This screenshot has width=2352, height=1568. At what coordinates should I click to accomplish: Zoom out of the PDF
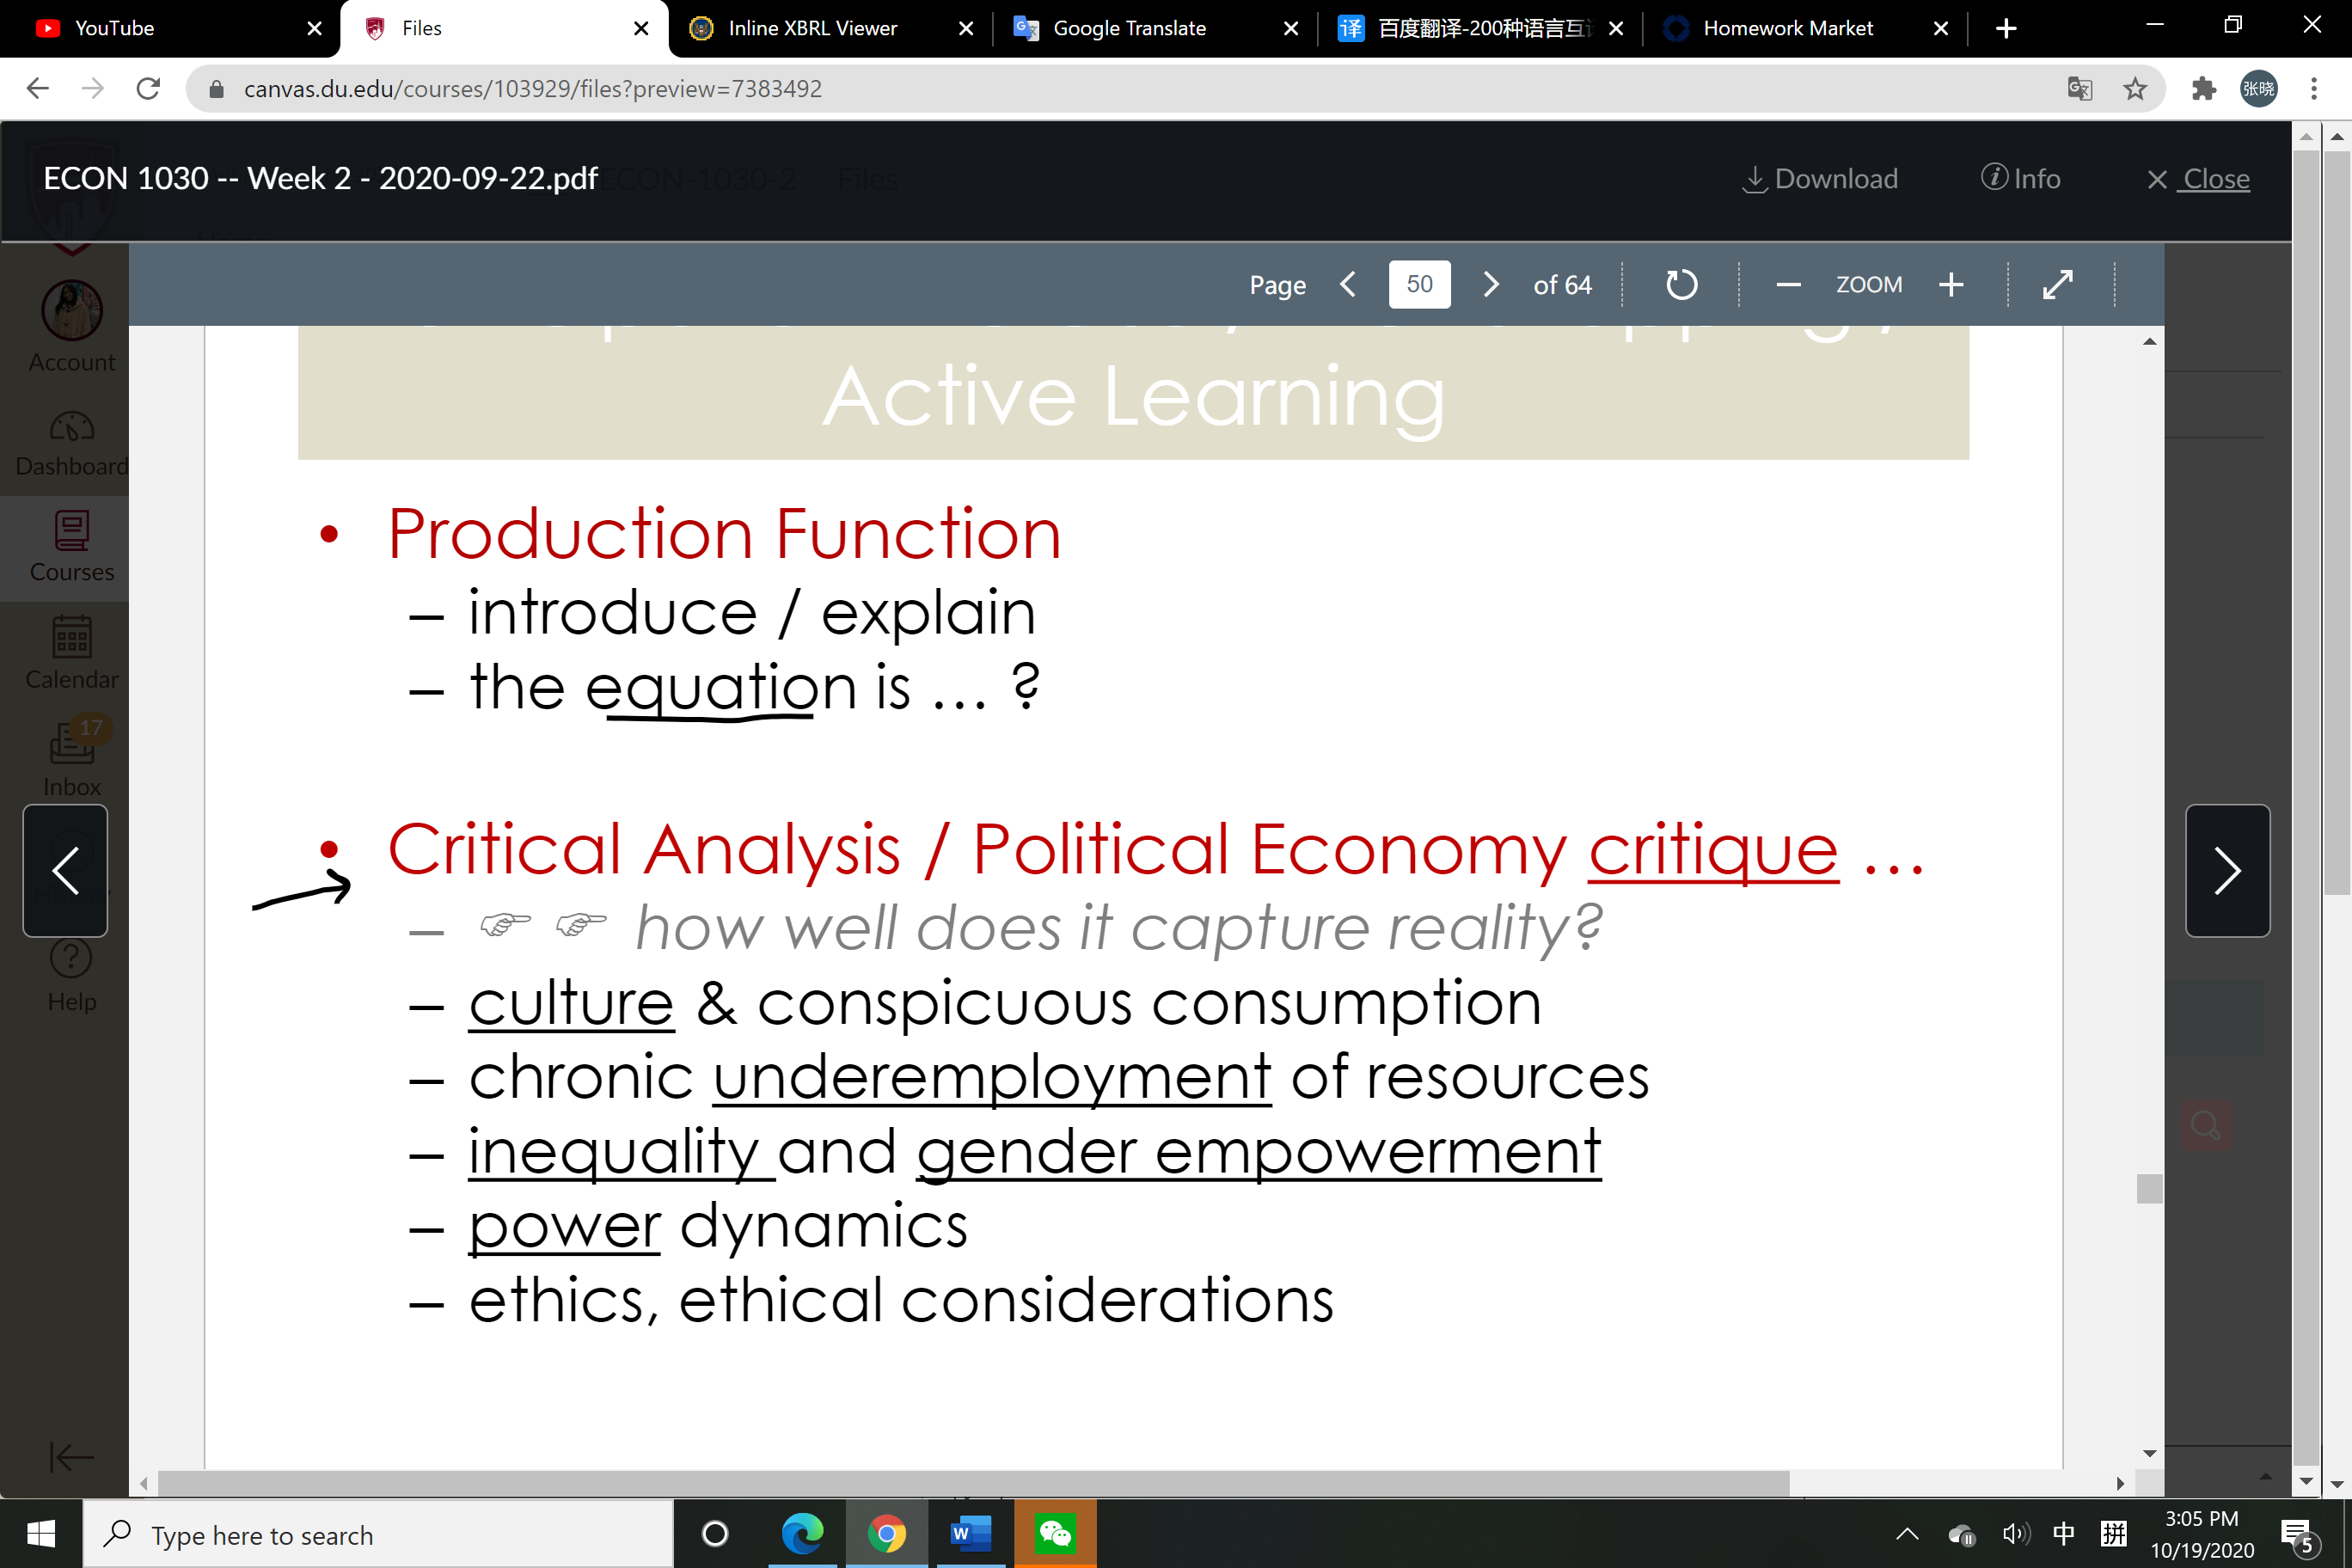point(1788,285)
